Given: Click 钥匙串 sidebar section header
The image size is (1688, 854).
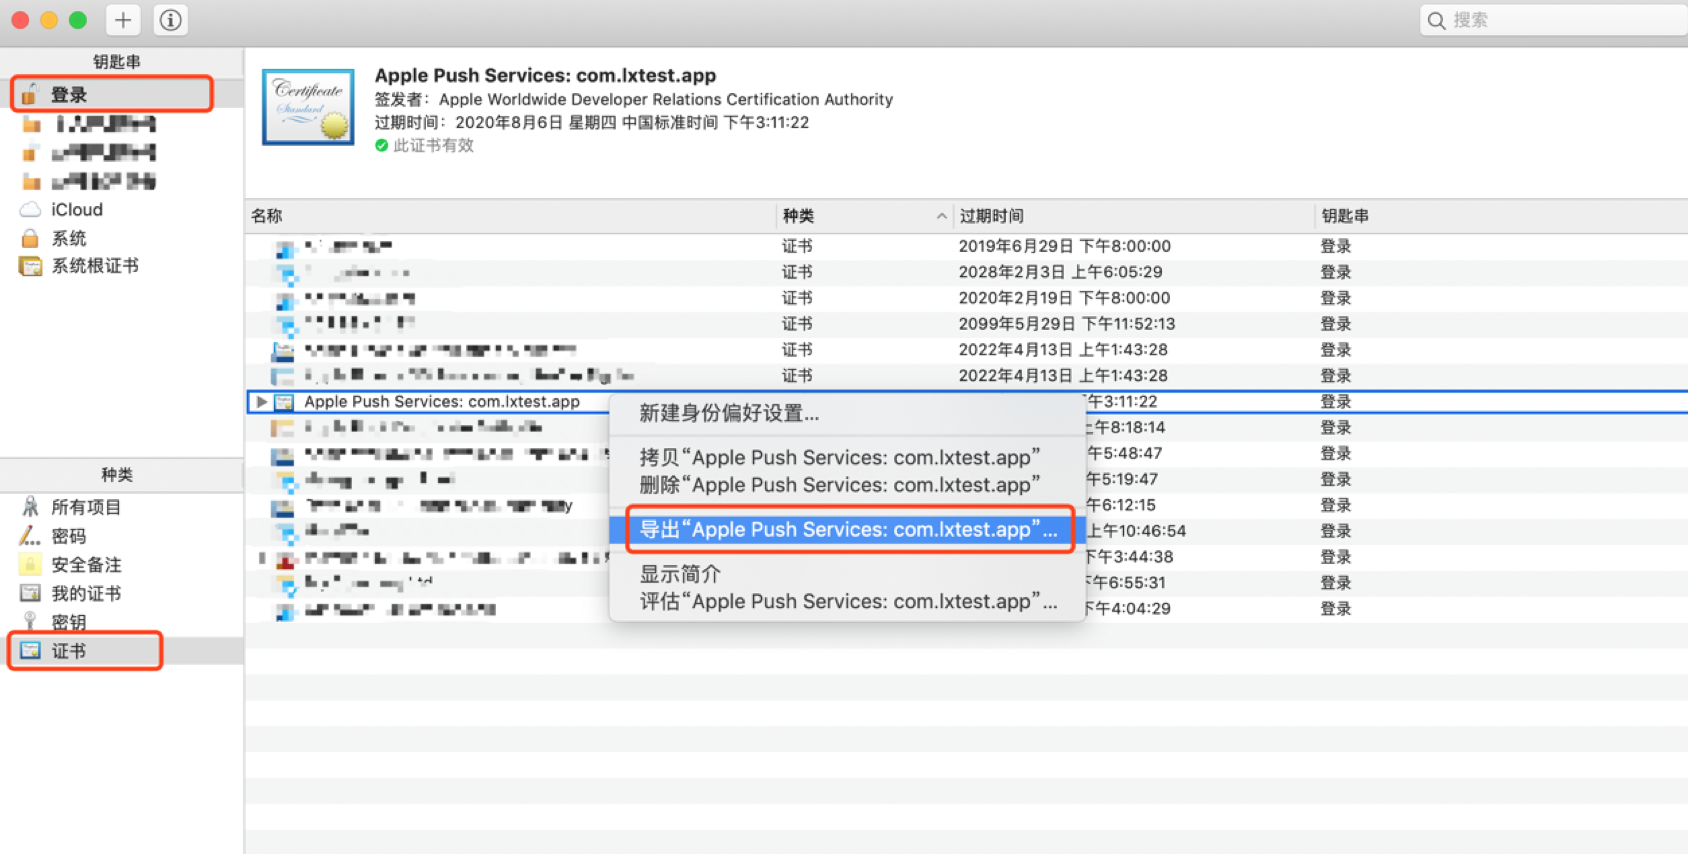Looking at the screenshot, I should [117, 62].
